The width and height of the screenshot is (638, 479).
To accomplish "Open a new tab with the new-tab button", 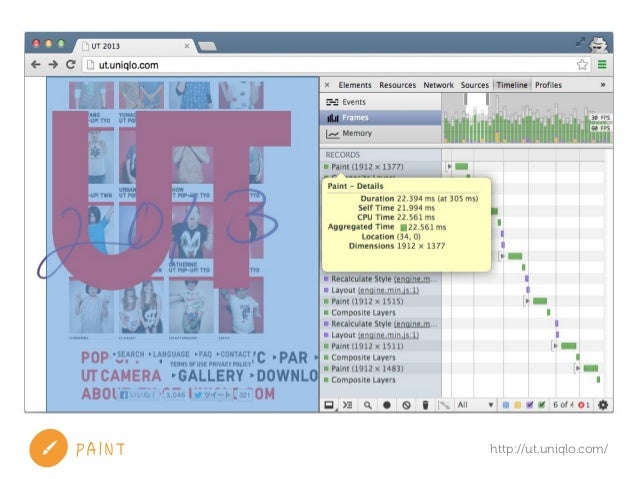I will 208,46.
